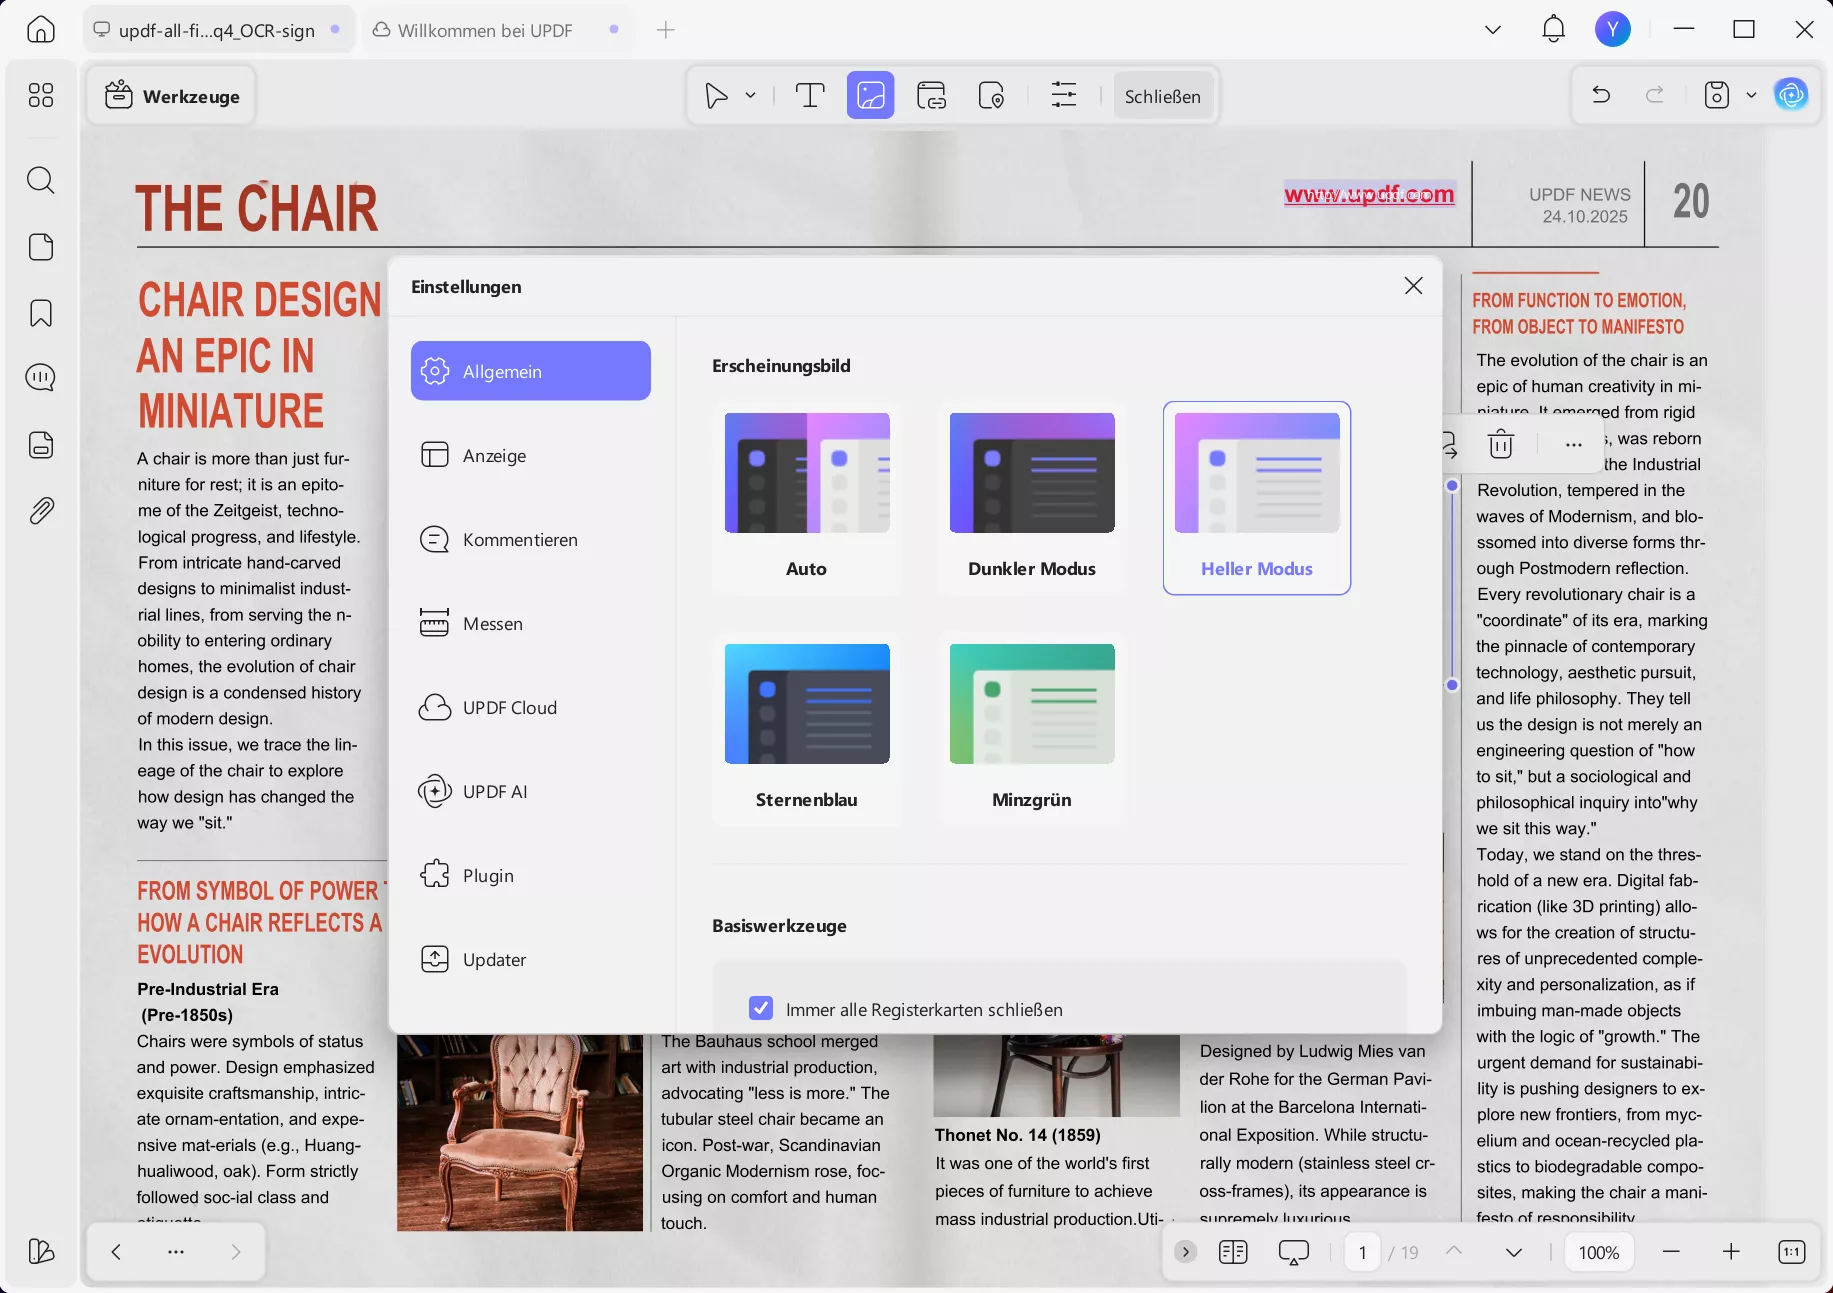Start slideshow presentation mode

(1294, 1252)
